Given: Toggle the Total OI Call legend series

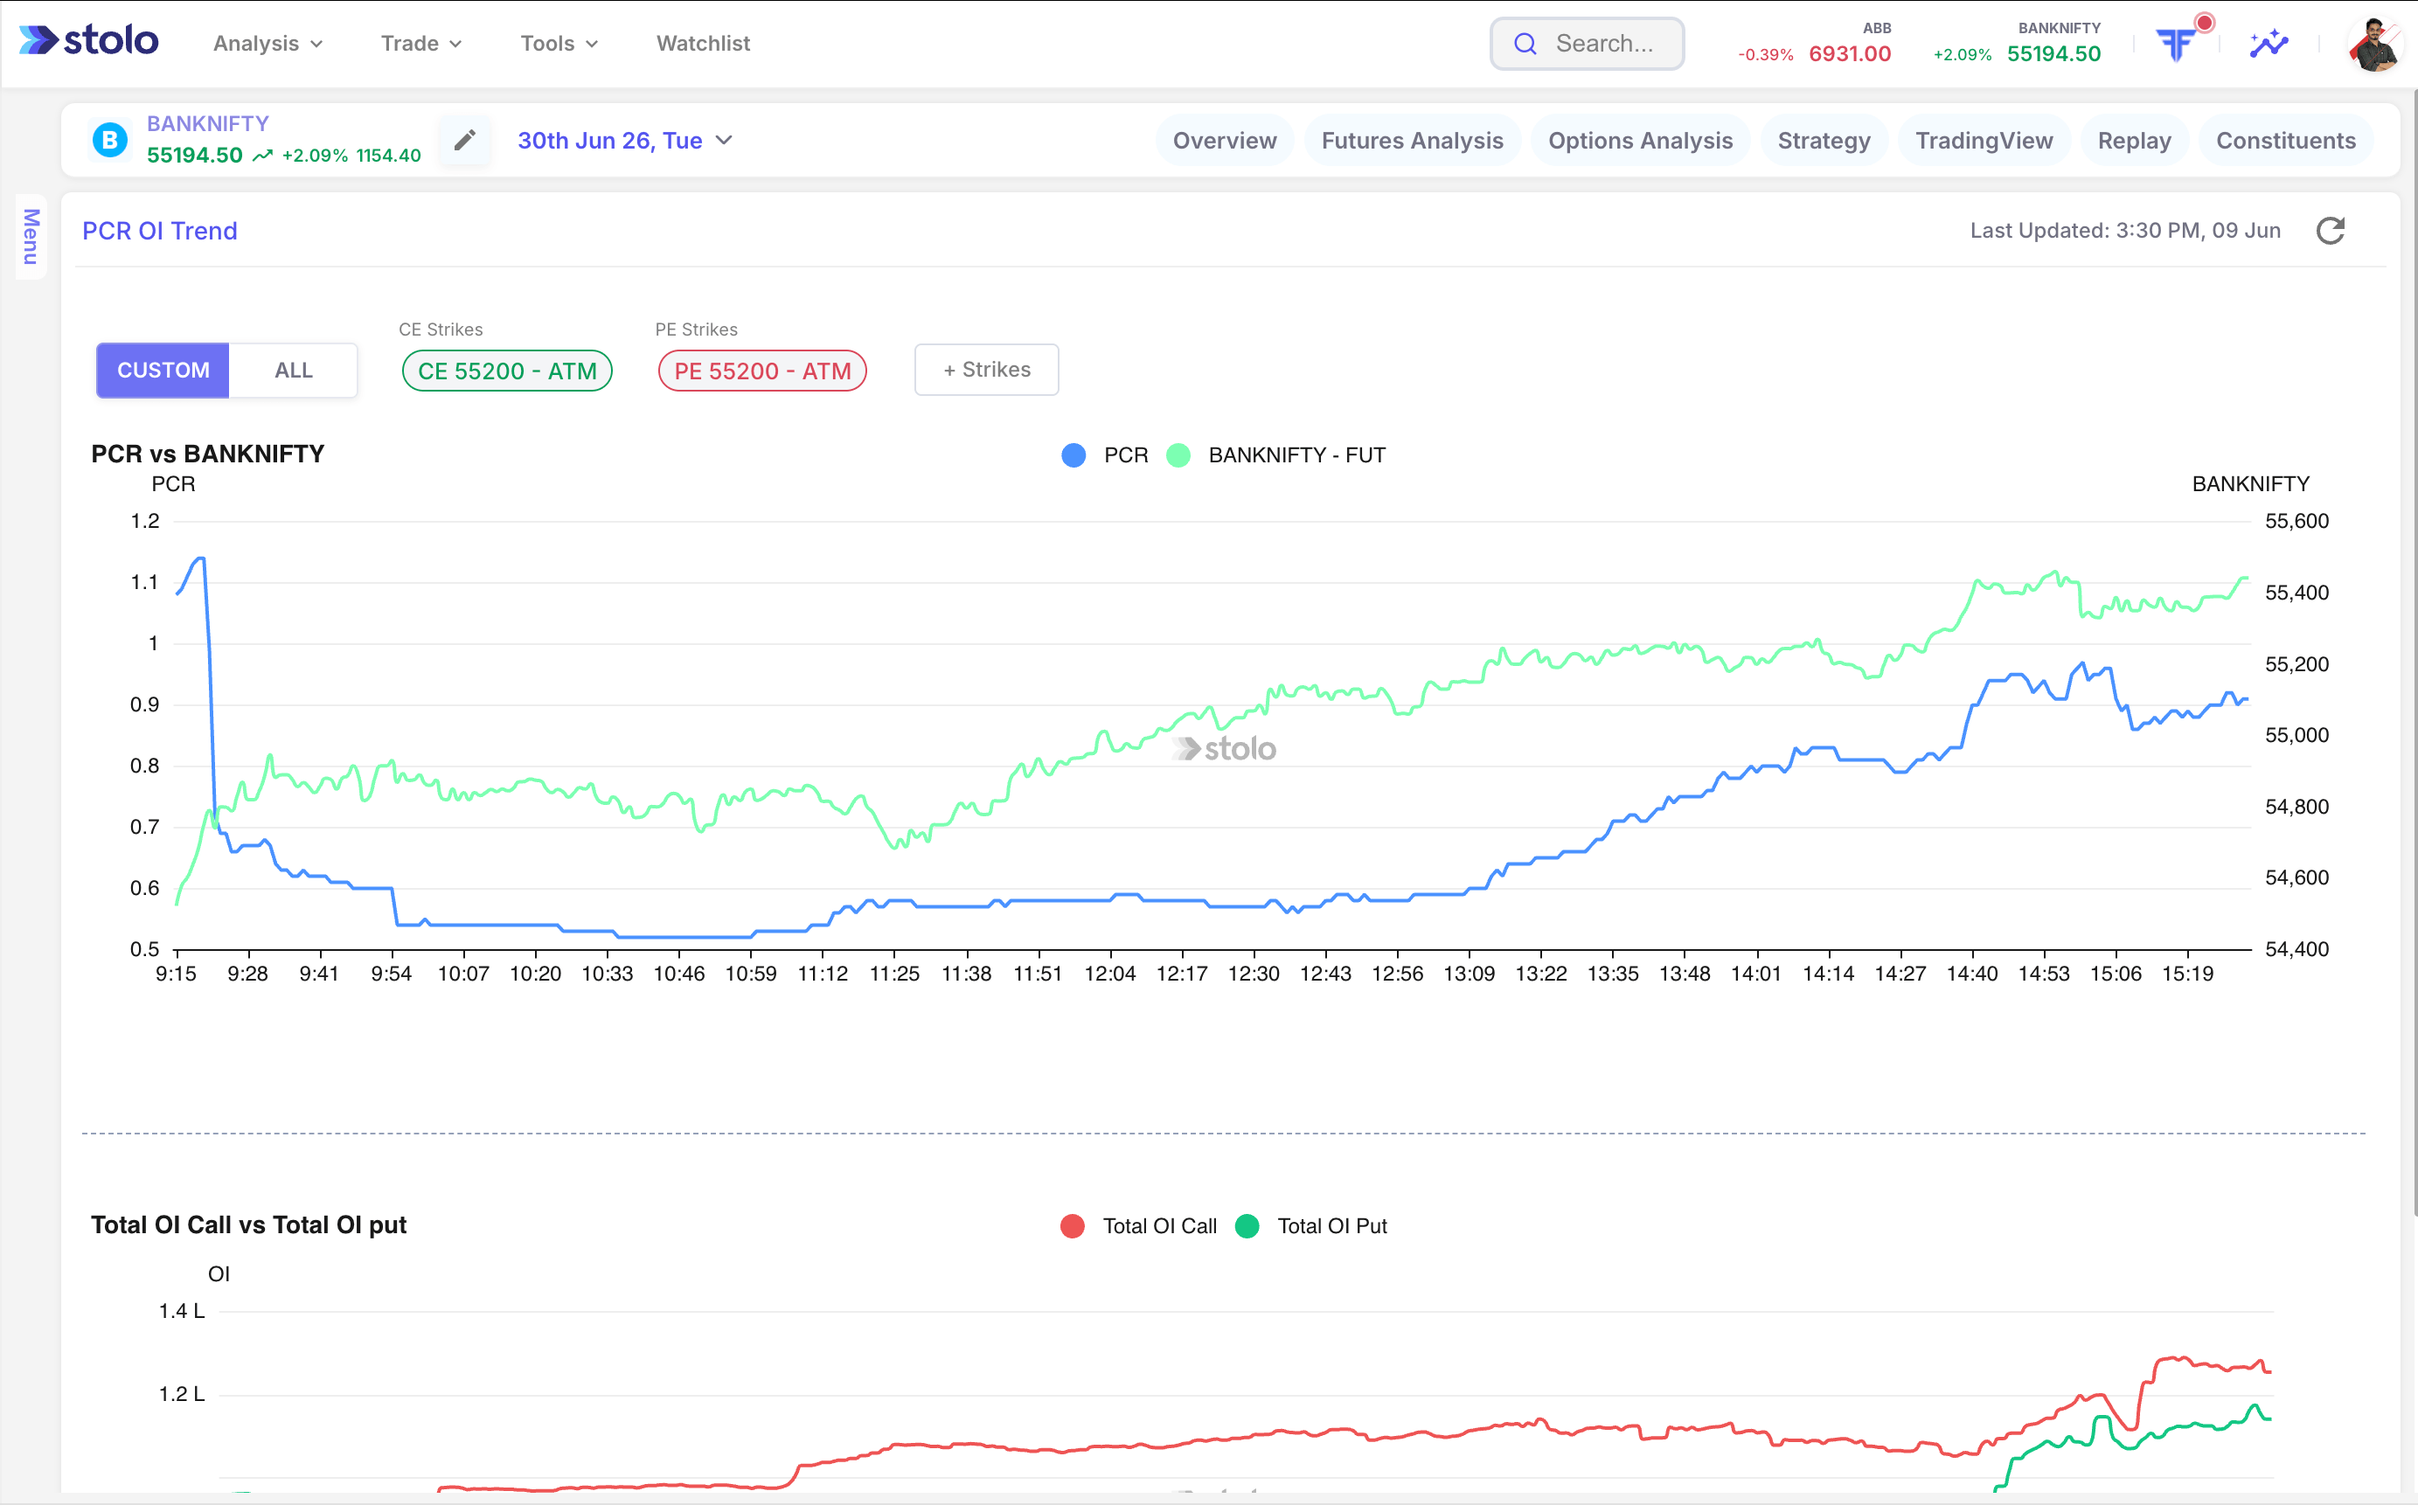Looking at the screenshot, I should click(x=1138, y=1226).
